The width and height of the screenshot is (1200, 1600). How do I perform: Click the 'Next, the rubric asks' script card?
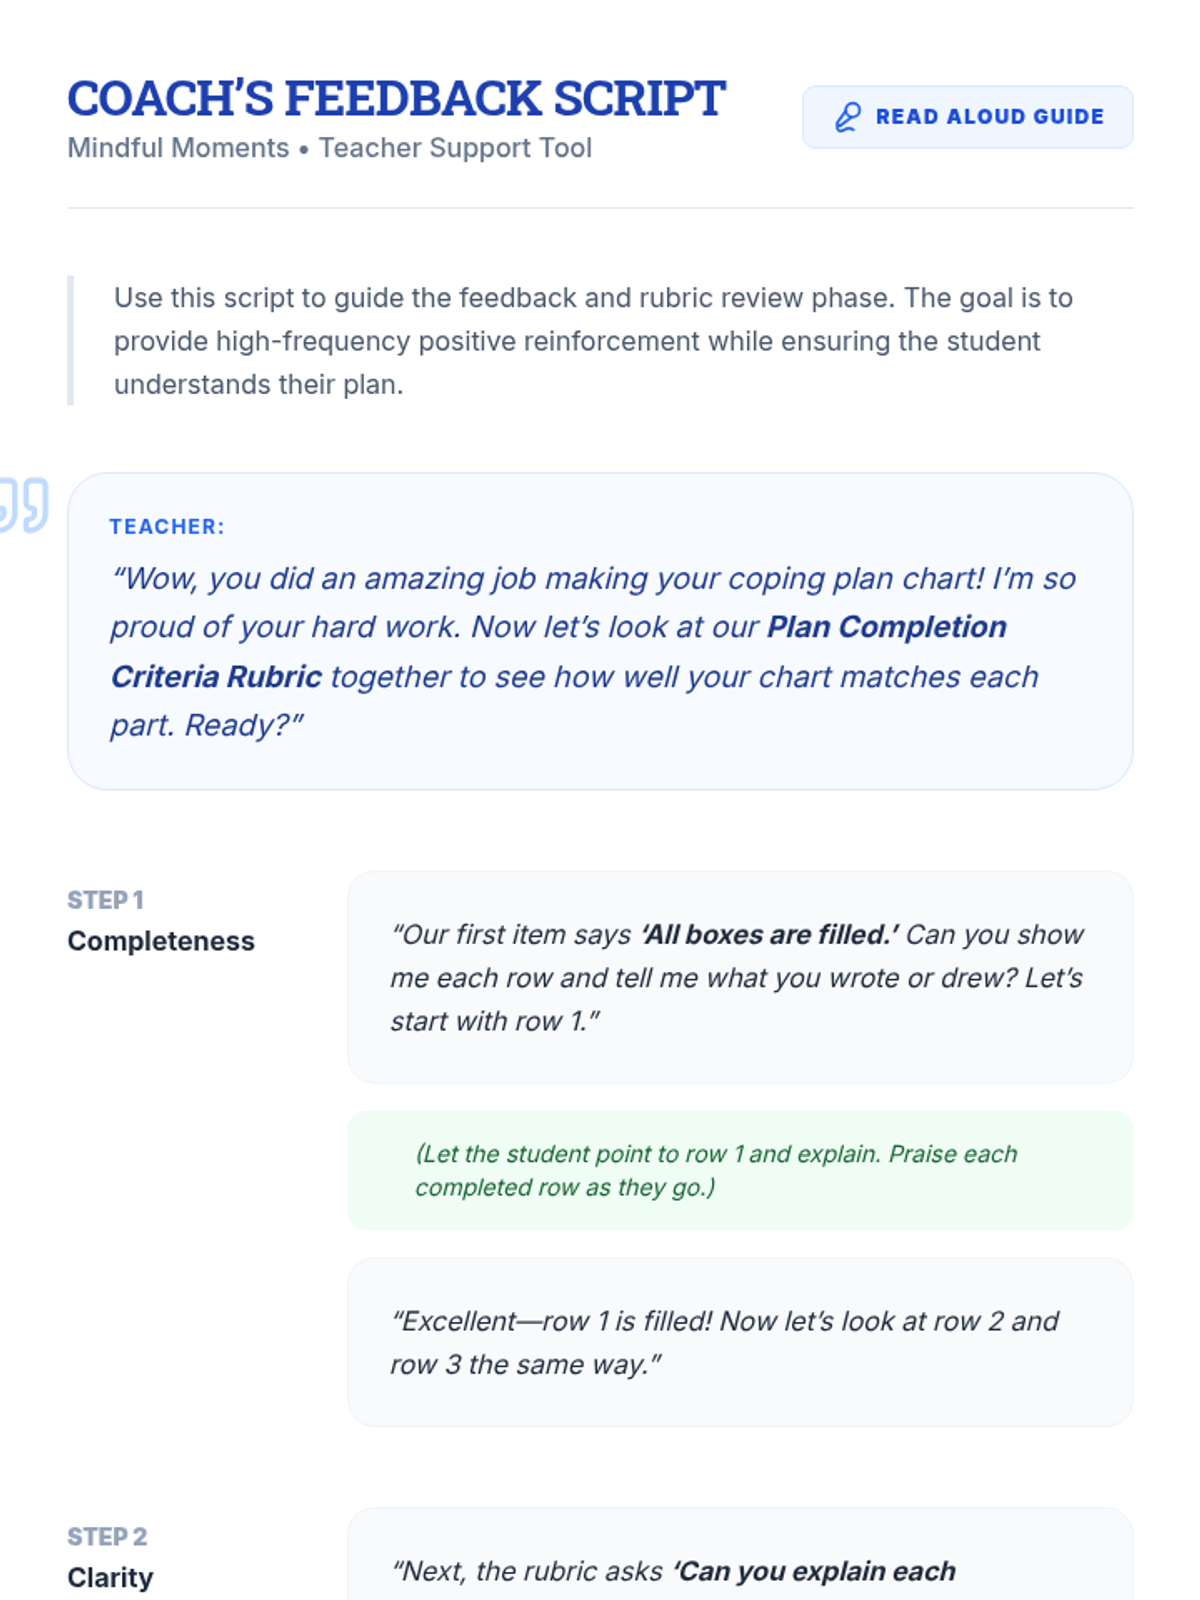[x=740, y=1554]
